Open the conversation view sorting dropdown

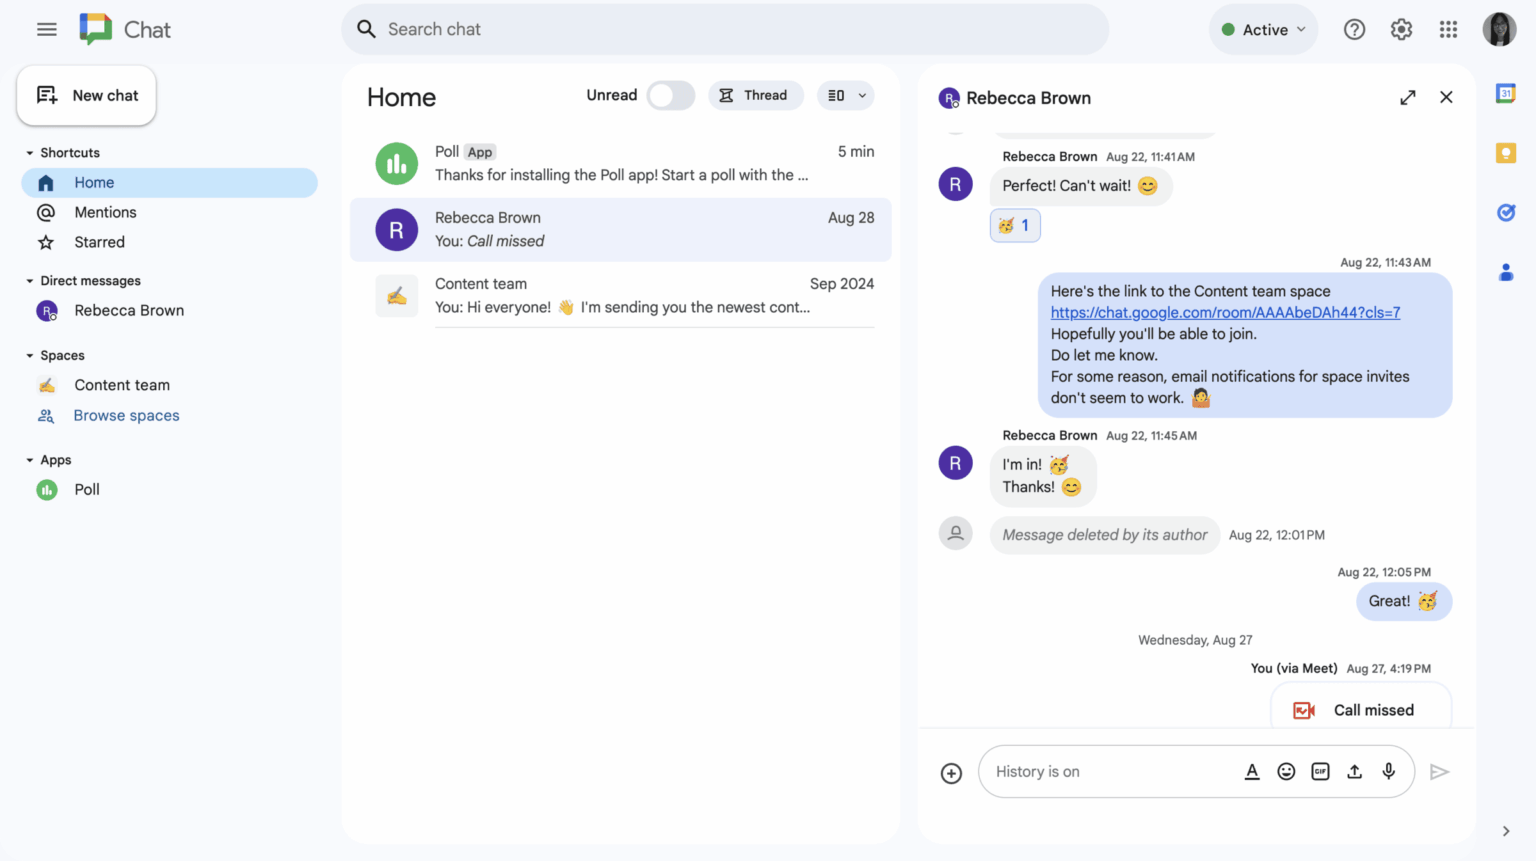(845, 95)
